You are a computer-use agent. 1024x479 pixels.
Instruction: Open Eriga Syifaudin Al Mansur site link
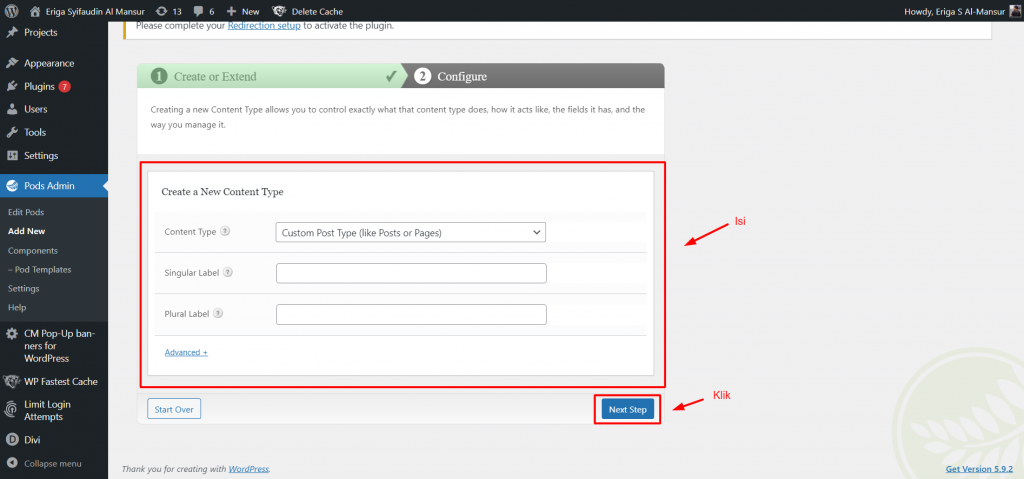95,11
